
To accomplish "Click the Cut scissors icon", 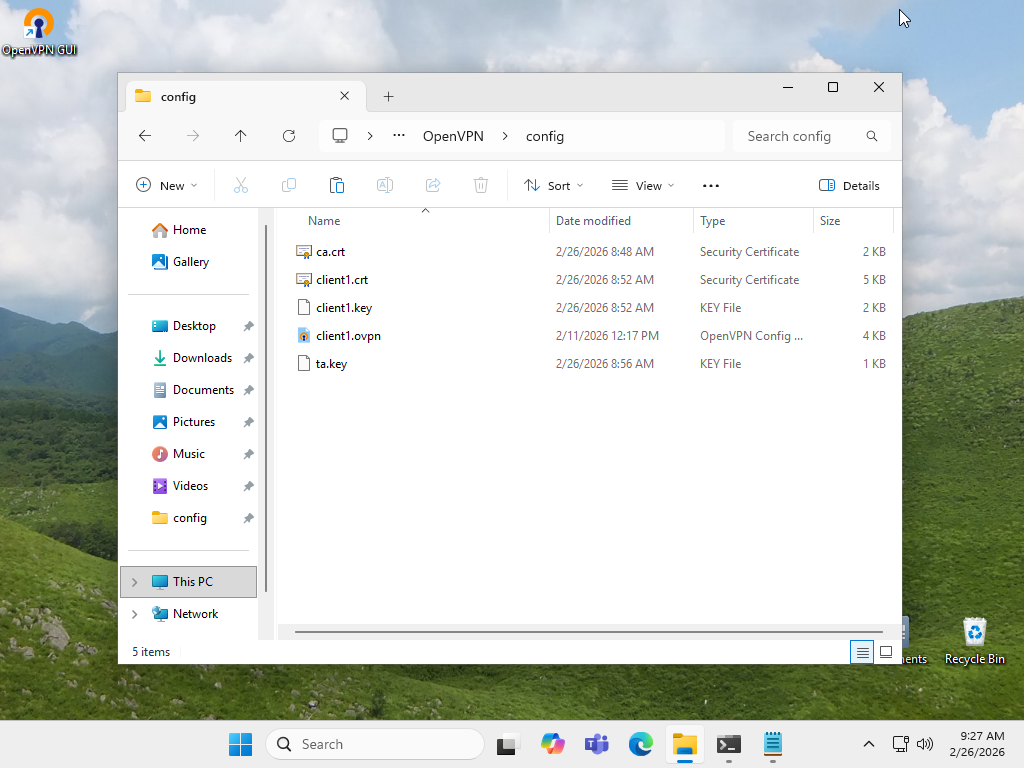I will (x=241, y=185).
